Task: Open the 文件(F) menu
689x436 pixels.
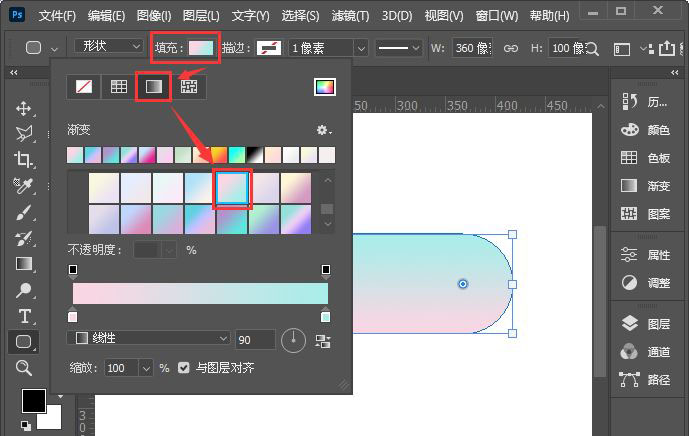Action: click(x=57, y=16)
